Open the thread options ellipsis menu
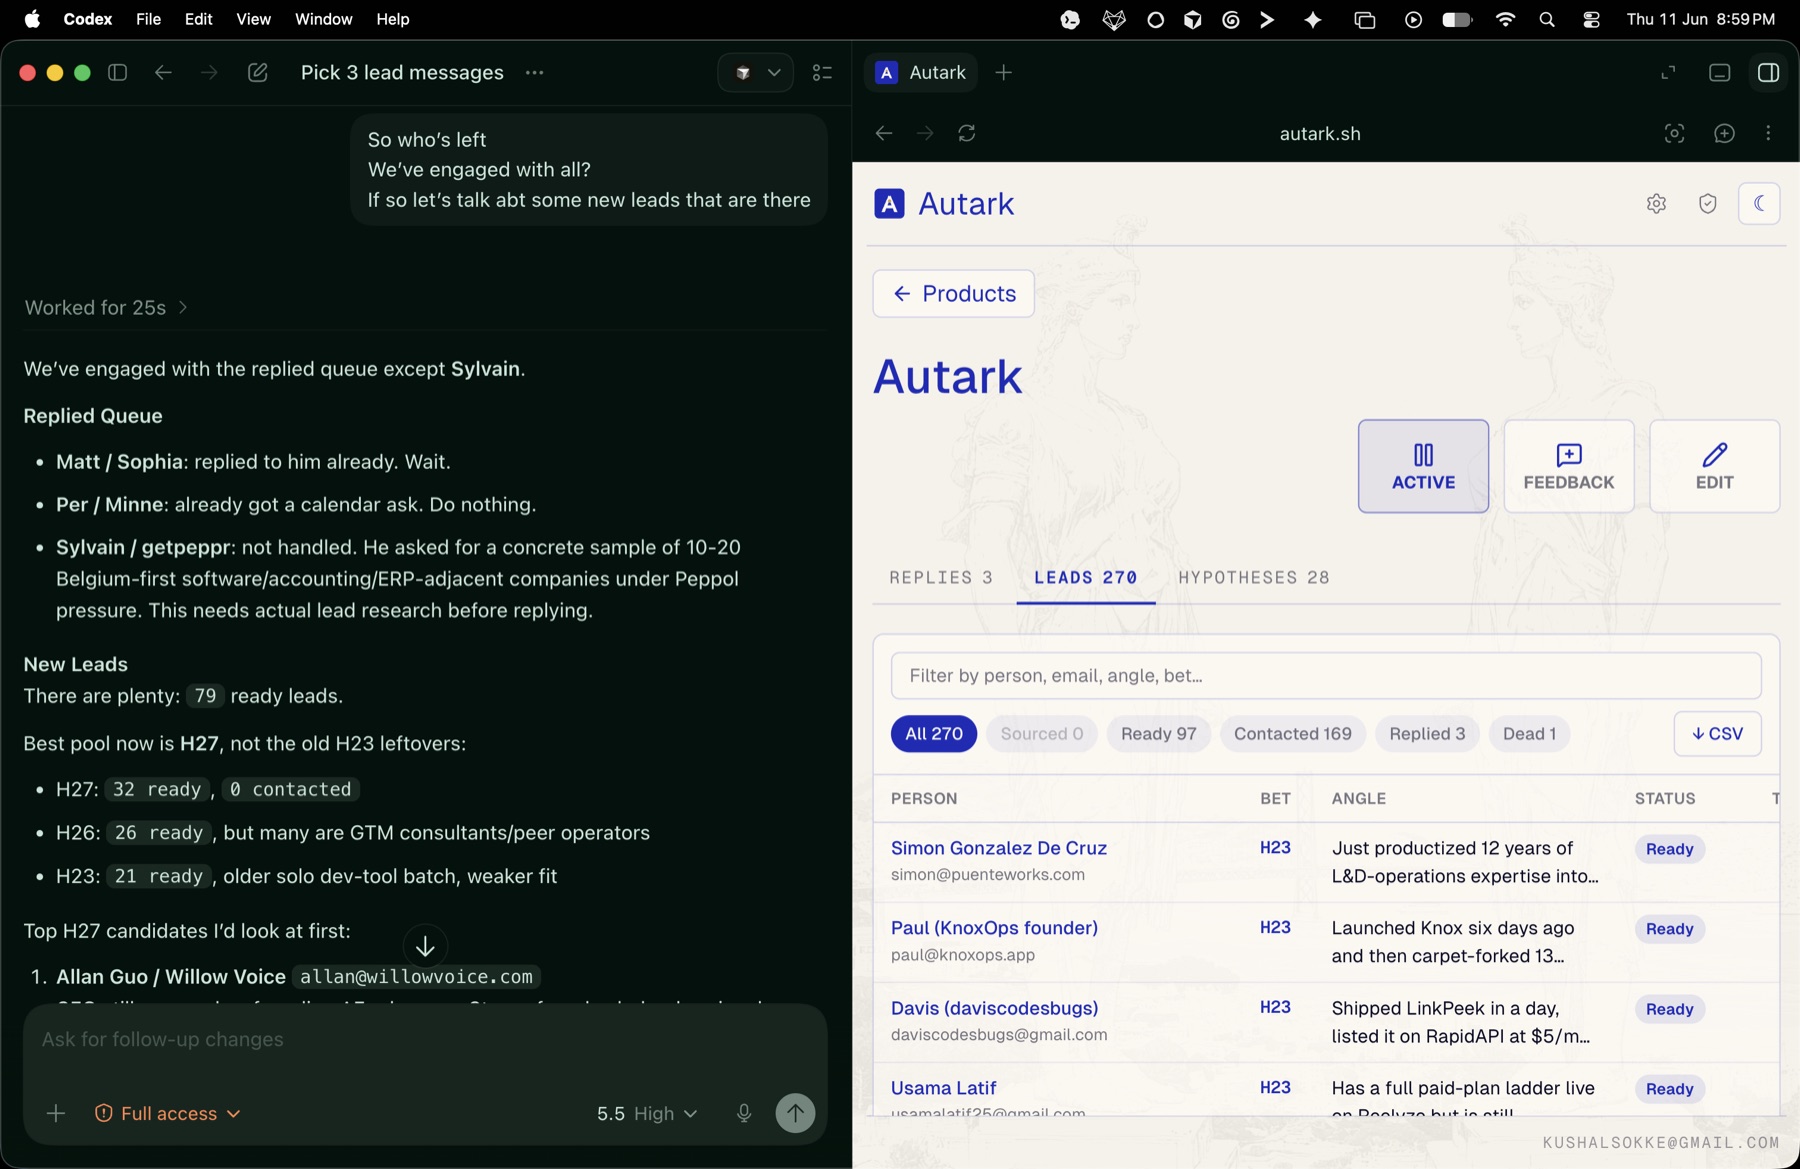This screenshot has width=1800, height=1169. tap(535, 73)
